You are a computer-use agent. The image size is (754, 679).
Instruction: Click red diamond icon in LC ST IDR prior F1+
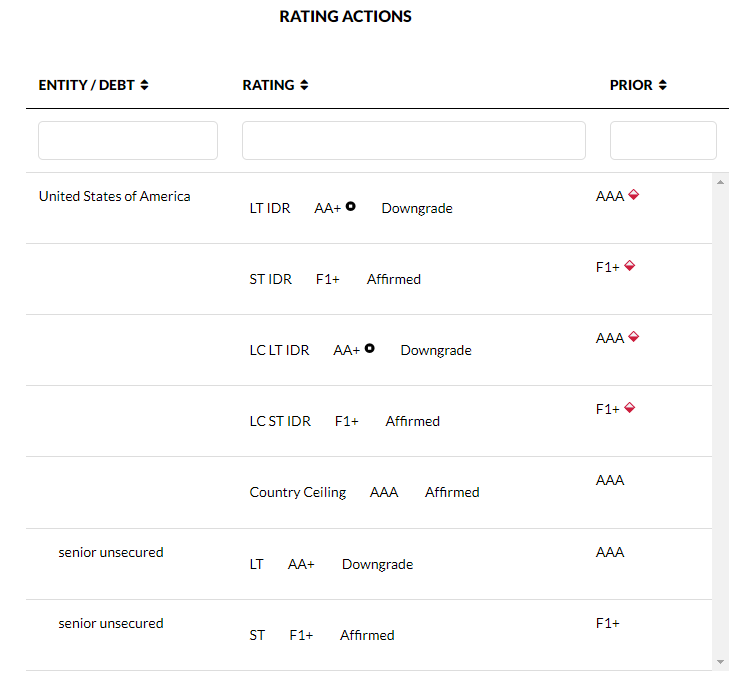[629, 408]
